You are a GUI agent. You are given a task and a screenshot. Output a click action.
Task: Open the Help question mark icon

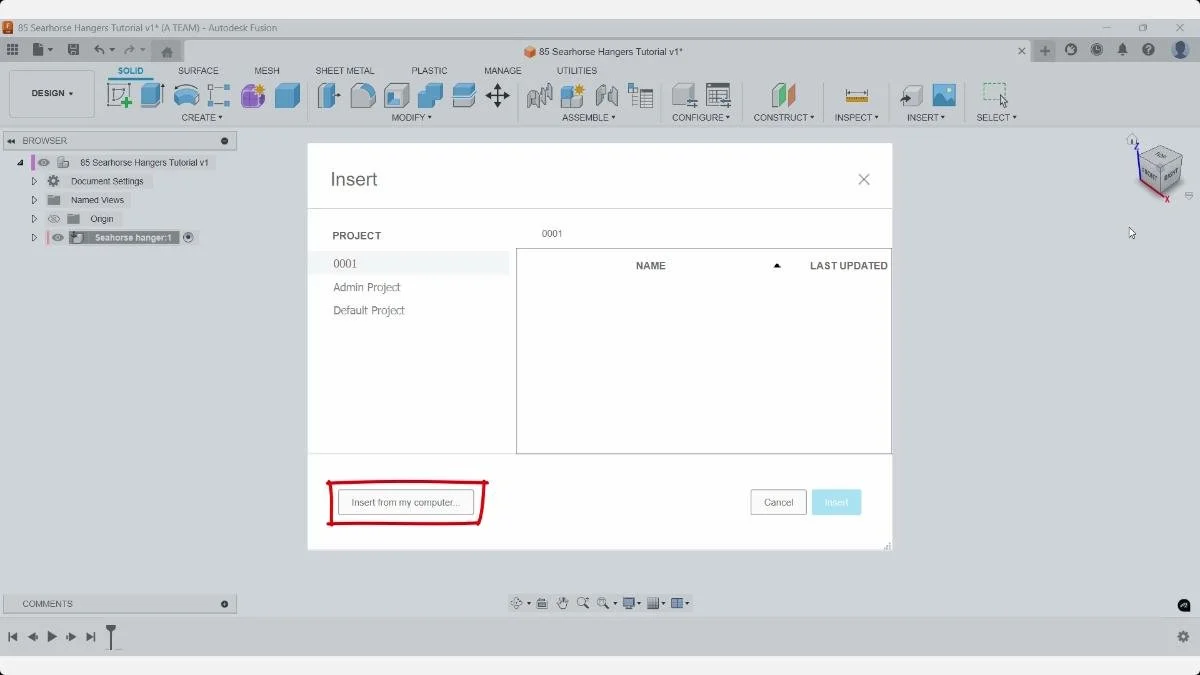[x=1149, y=50]
